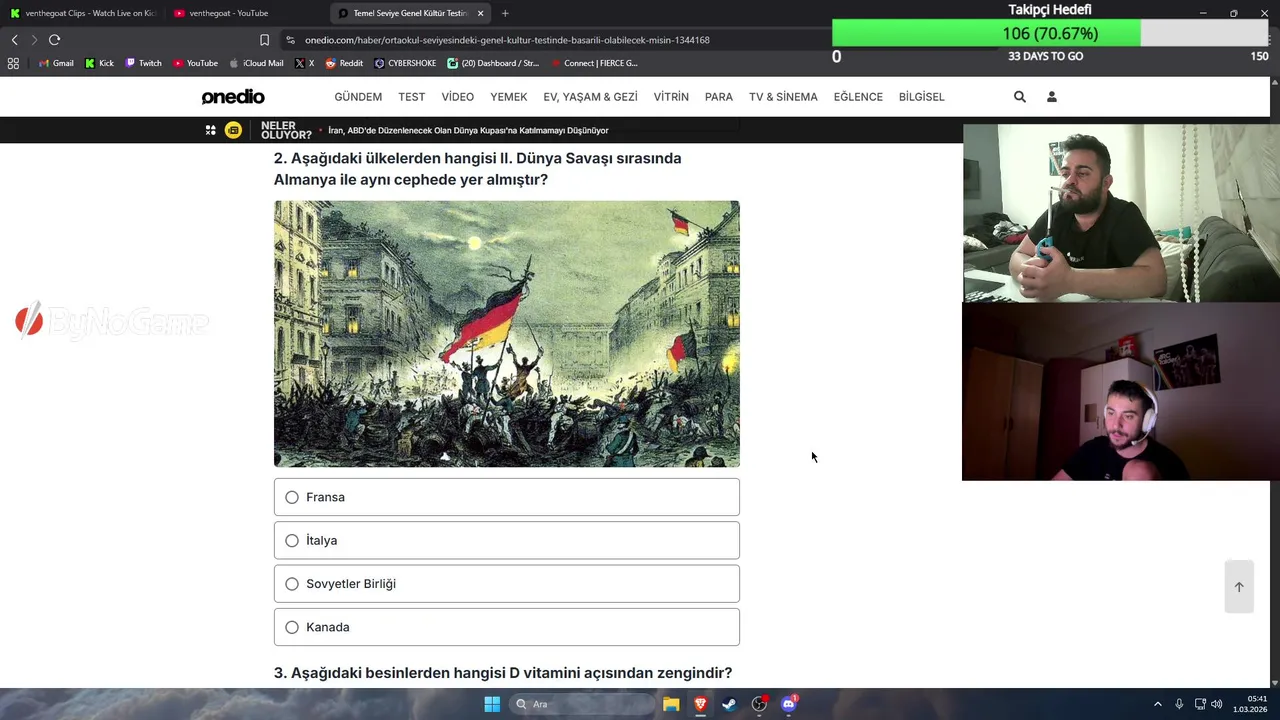This screenshot has height=720, width=1280.
Task: Open the YouTube bookmark
Action: click(x=195, y=63)
